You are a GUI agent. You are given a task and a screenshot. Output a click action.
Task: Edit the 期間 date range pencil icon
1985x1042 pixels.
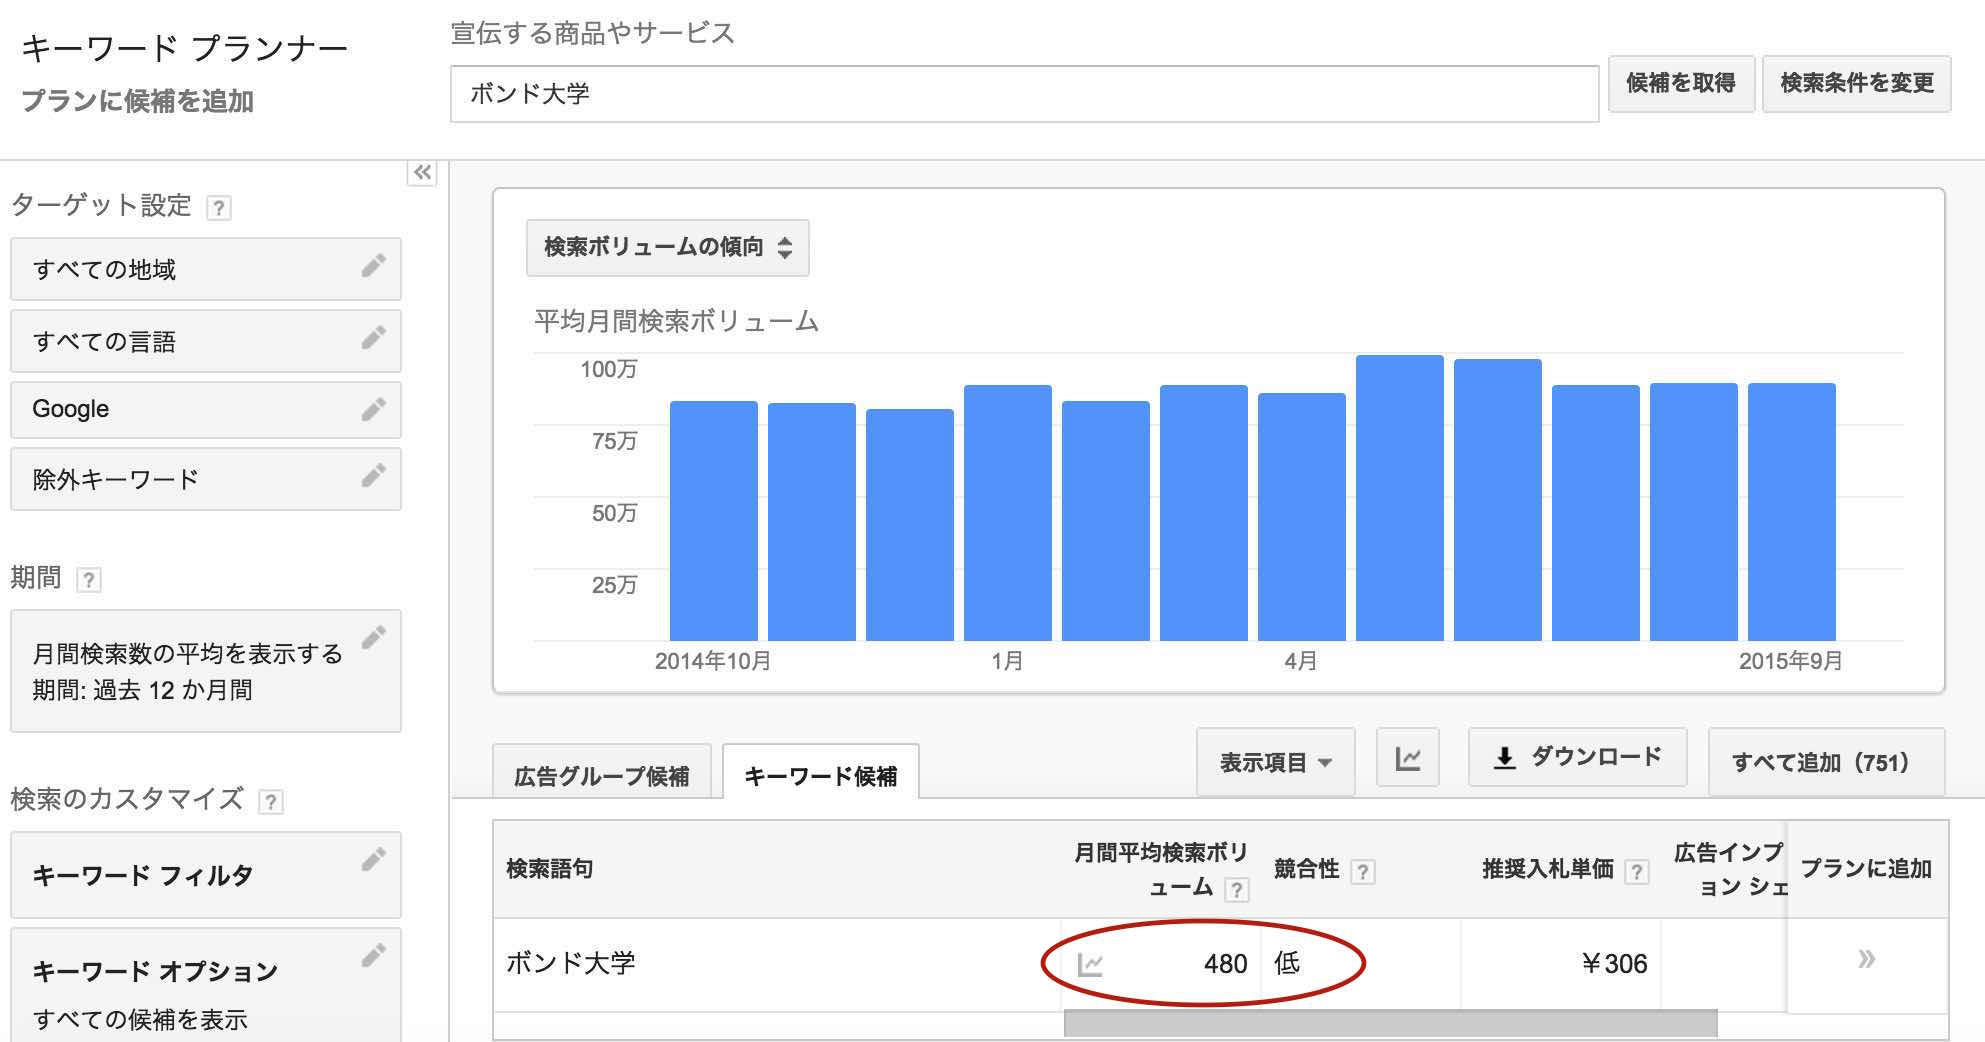(373, 638)
